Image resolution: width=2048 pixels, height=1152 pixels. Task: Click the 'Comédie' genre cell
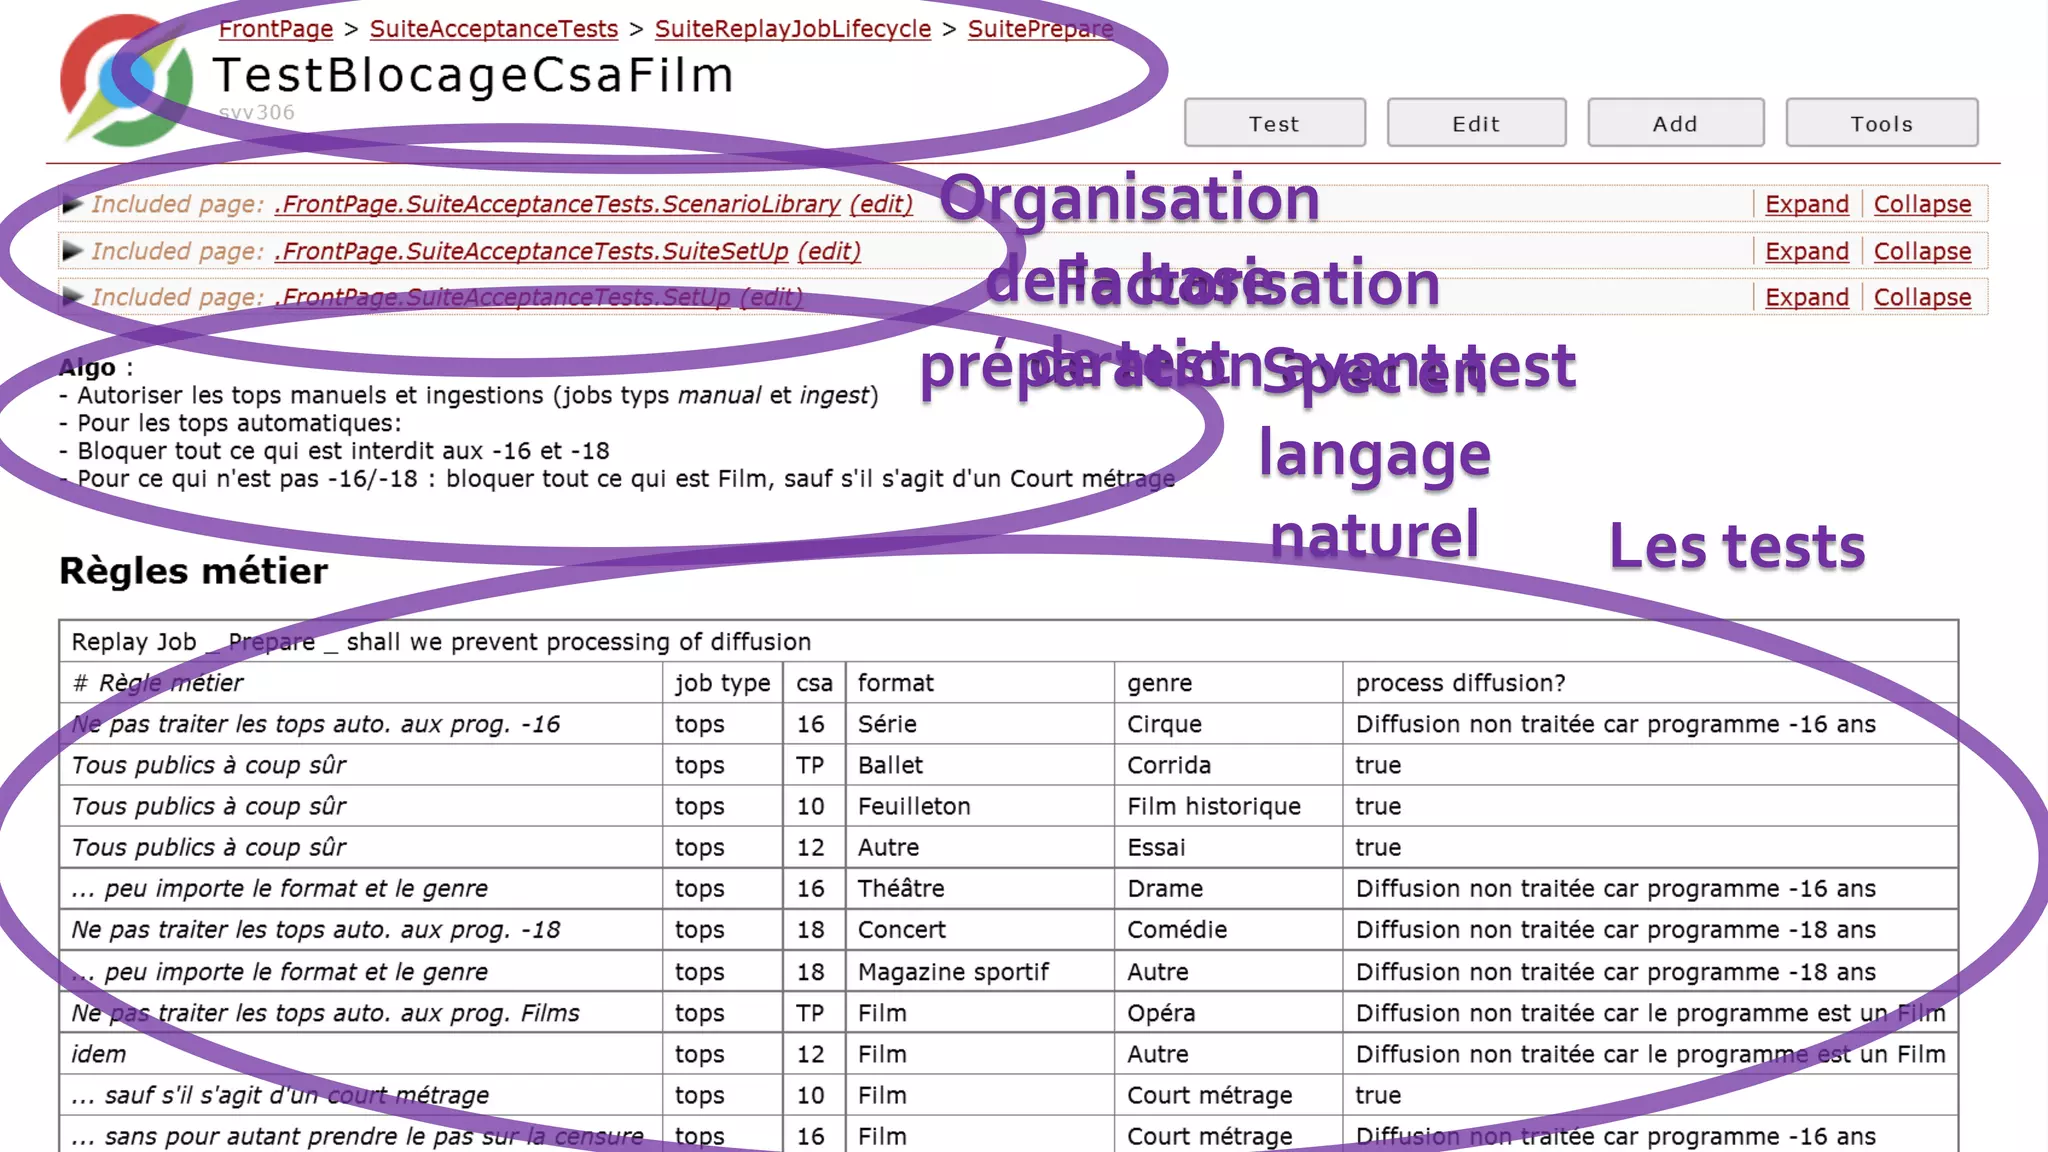[x=1228, y=929]
